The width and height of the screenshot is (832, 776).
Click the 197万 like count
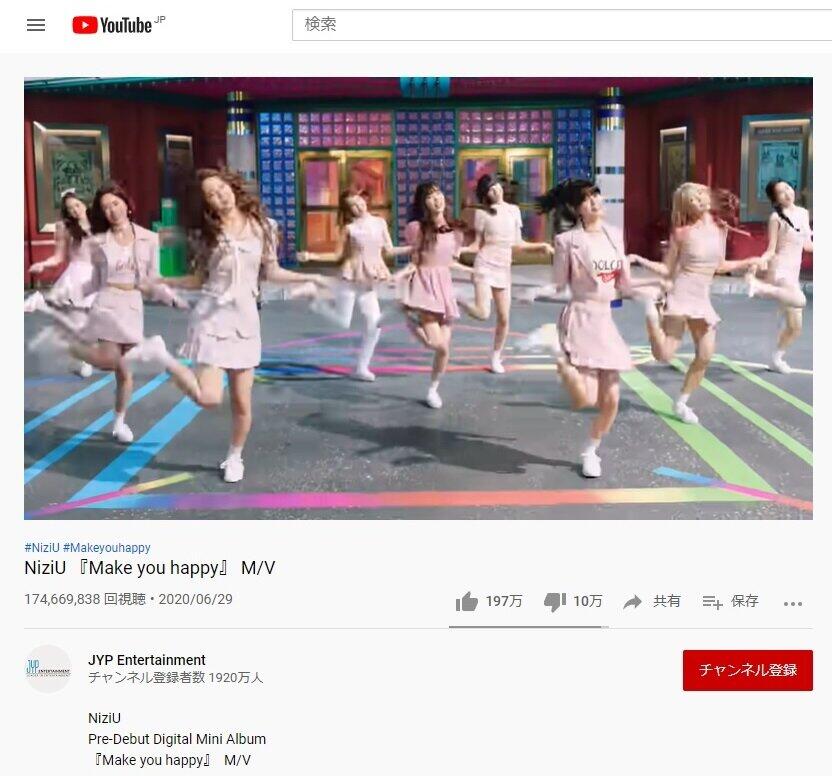click(504, 601)
